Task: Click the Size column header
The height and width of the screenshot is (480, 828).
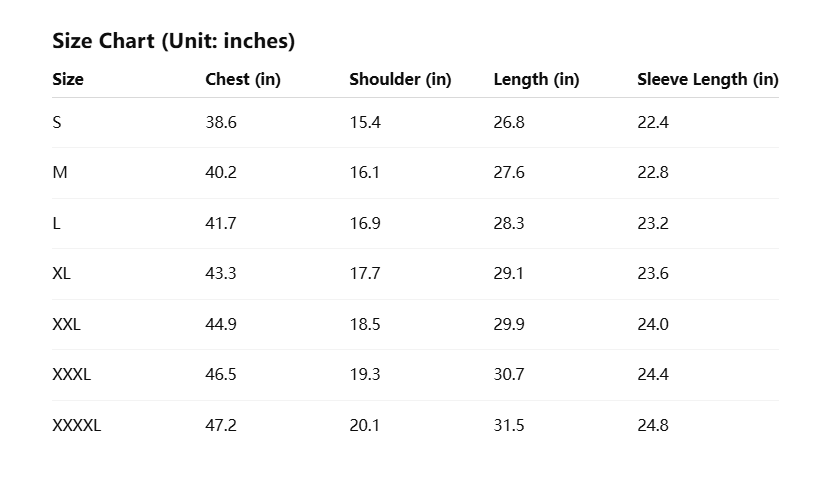Action: (68, 80)
